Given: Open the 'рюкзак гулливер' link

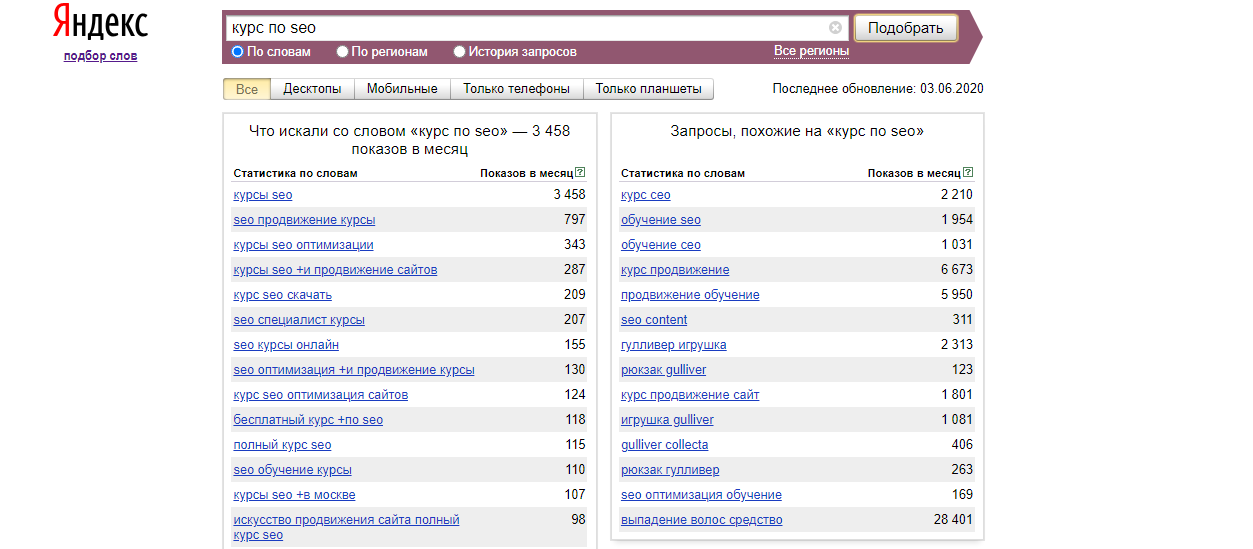Looking at the screenshot, I should point(670,470).
